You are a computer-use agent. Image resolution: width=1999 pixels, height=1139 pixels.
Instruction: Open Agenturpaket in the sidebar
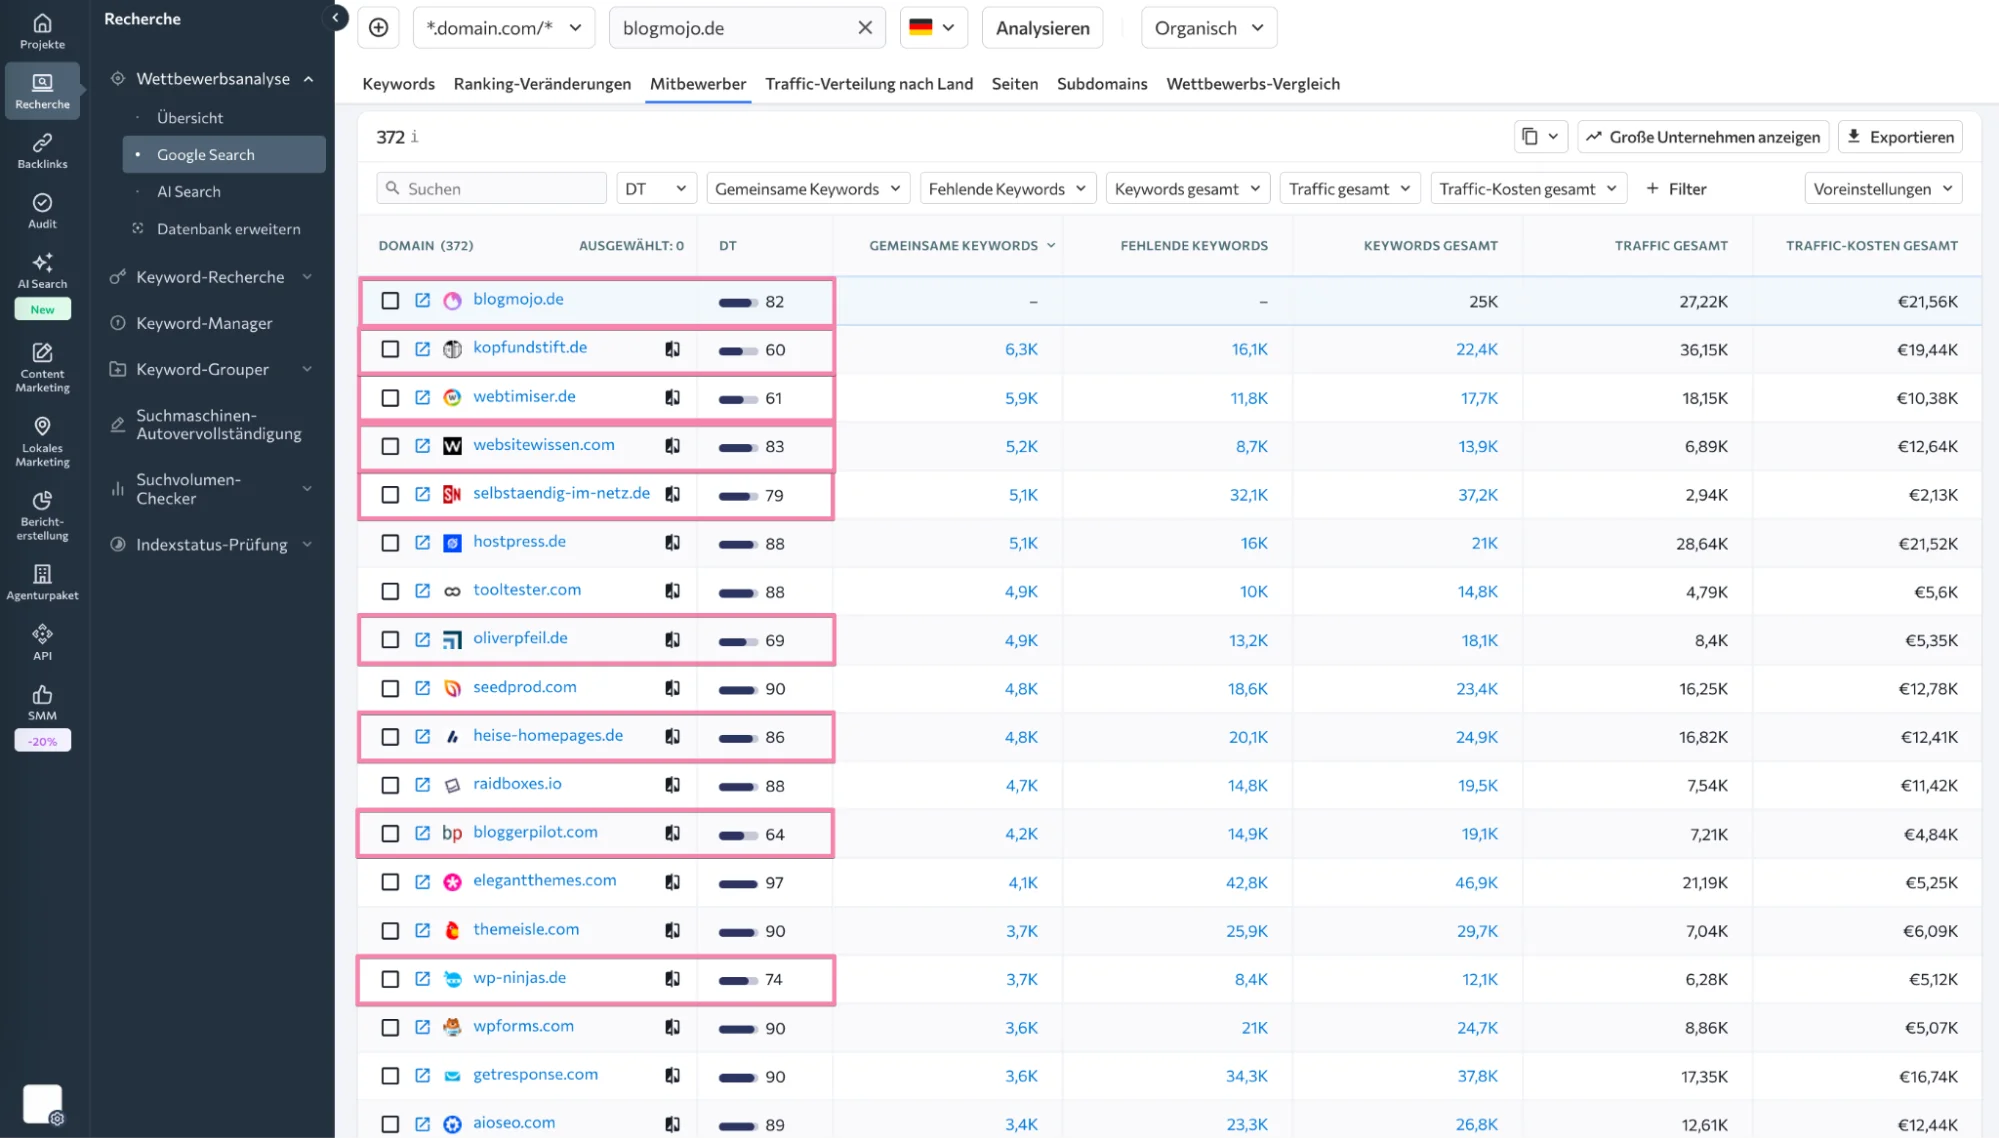pos(42,582)
